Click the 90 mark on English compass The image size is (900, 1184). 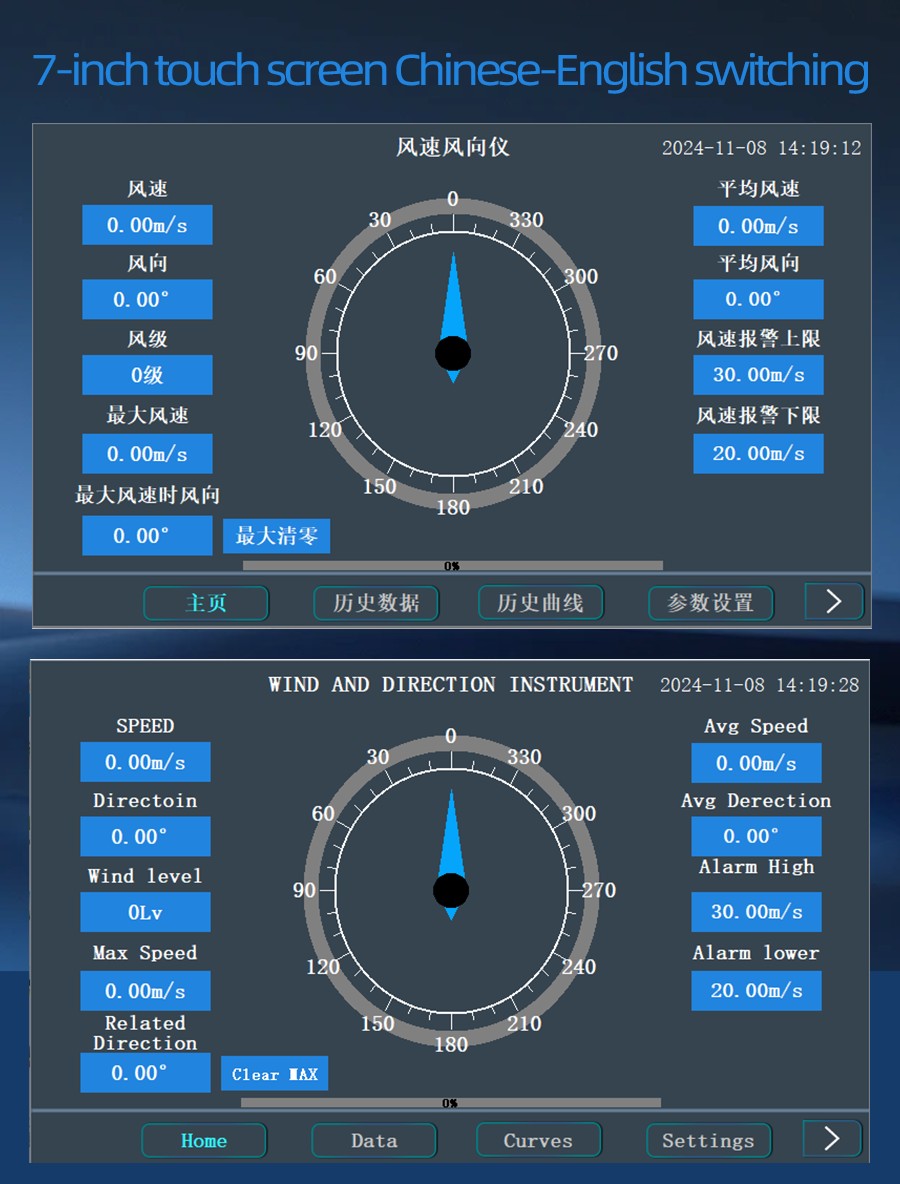[304, 890]
